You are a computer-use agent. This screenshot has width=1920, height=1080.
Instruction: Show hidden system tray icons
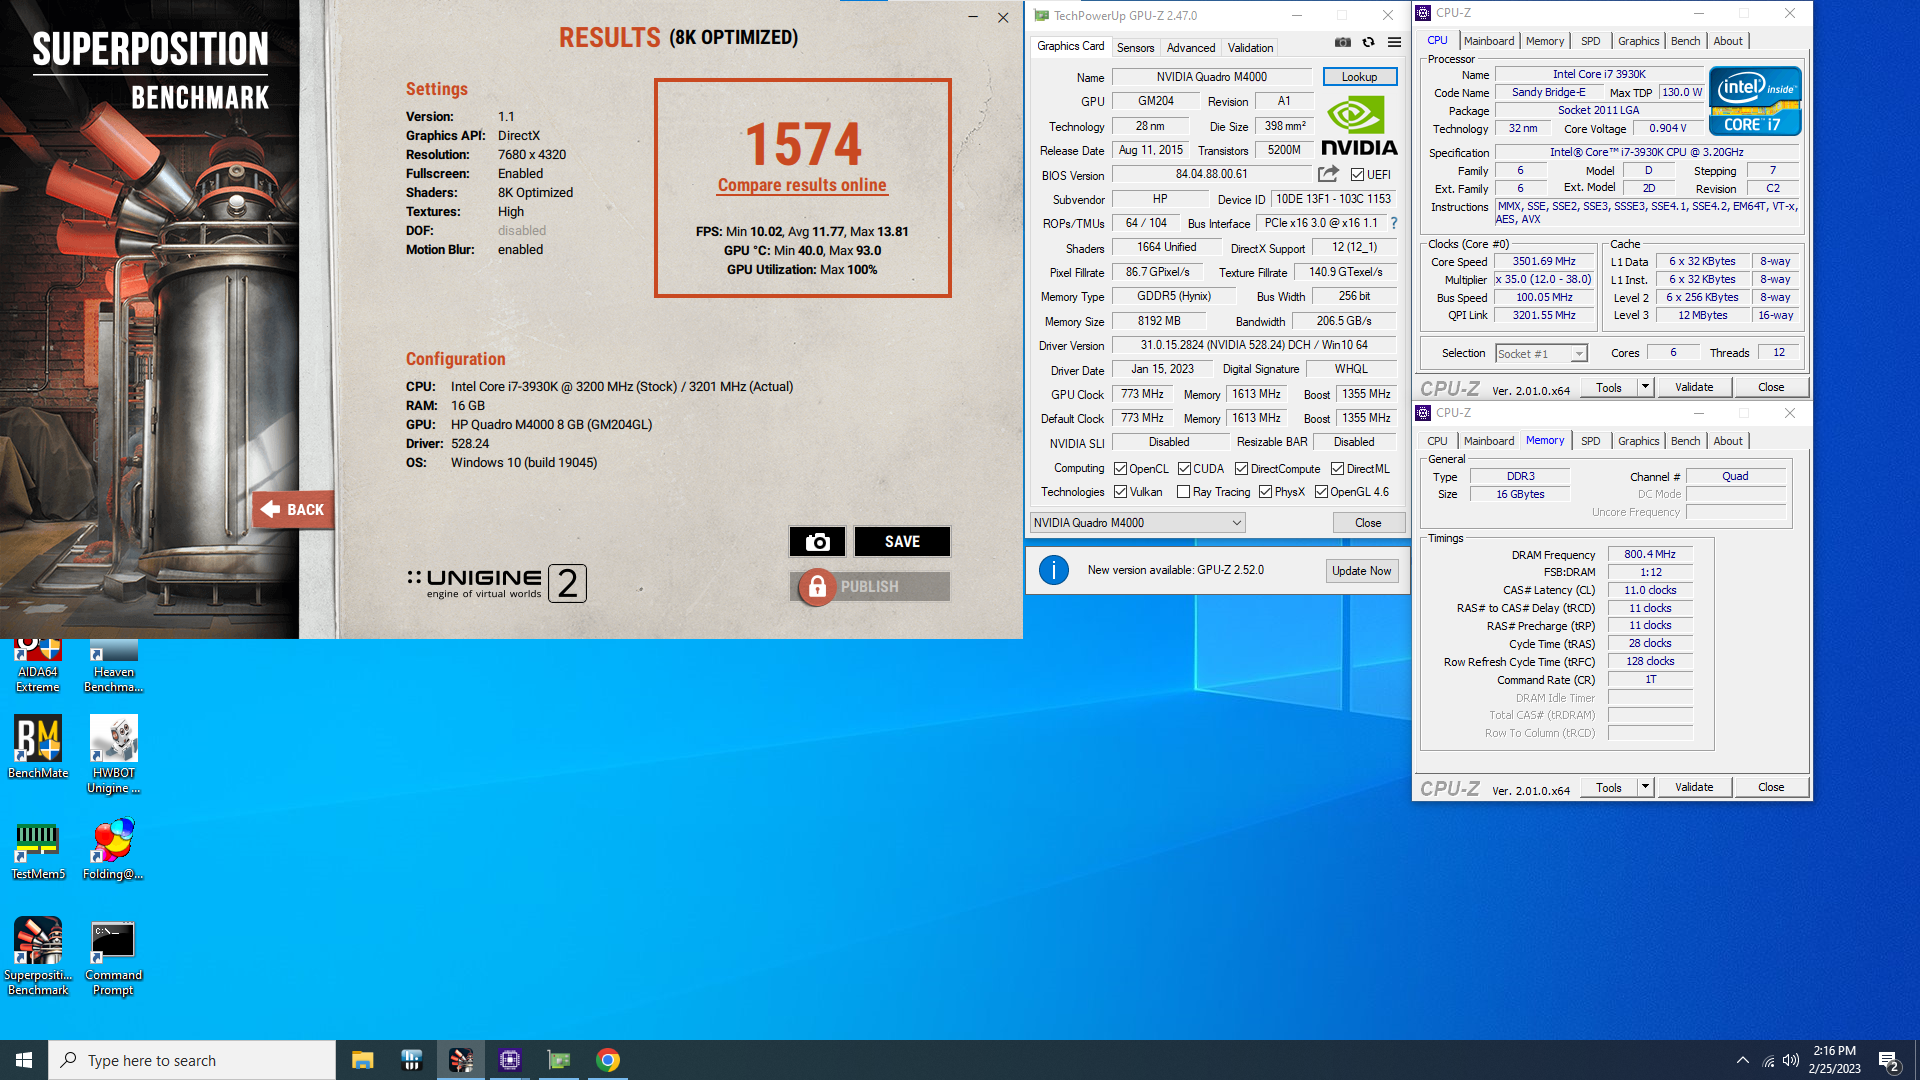1743,1060
